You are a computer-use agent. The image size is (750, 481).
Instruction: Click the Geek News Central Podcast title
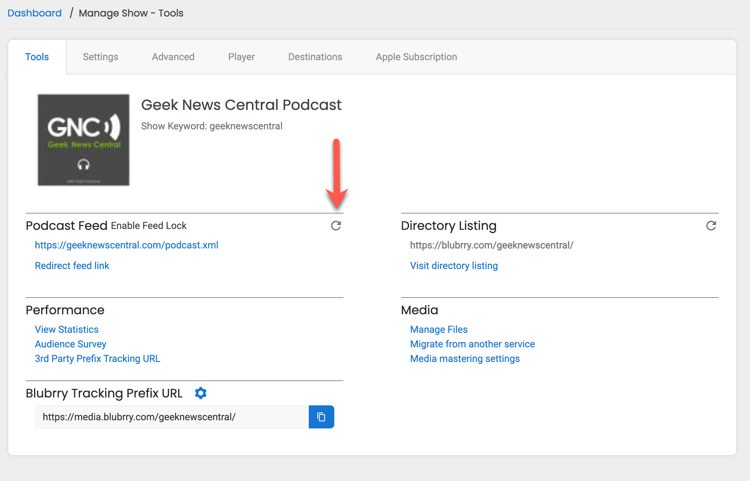[241, 105]
